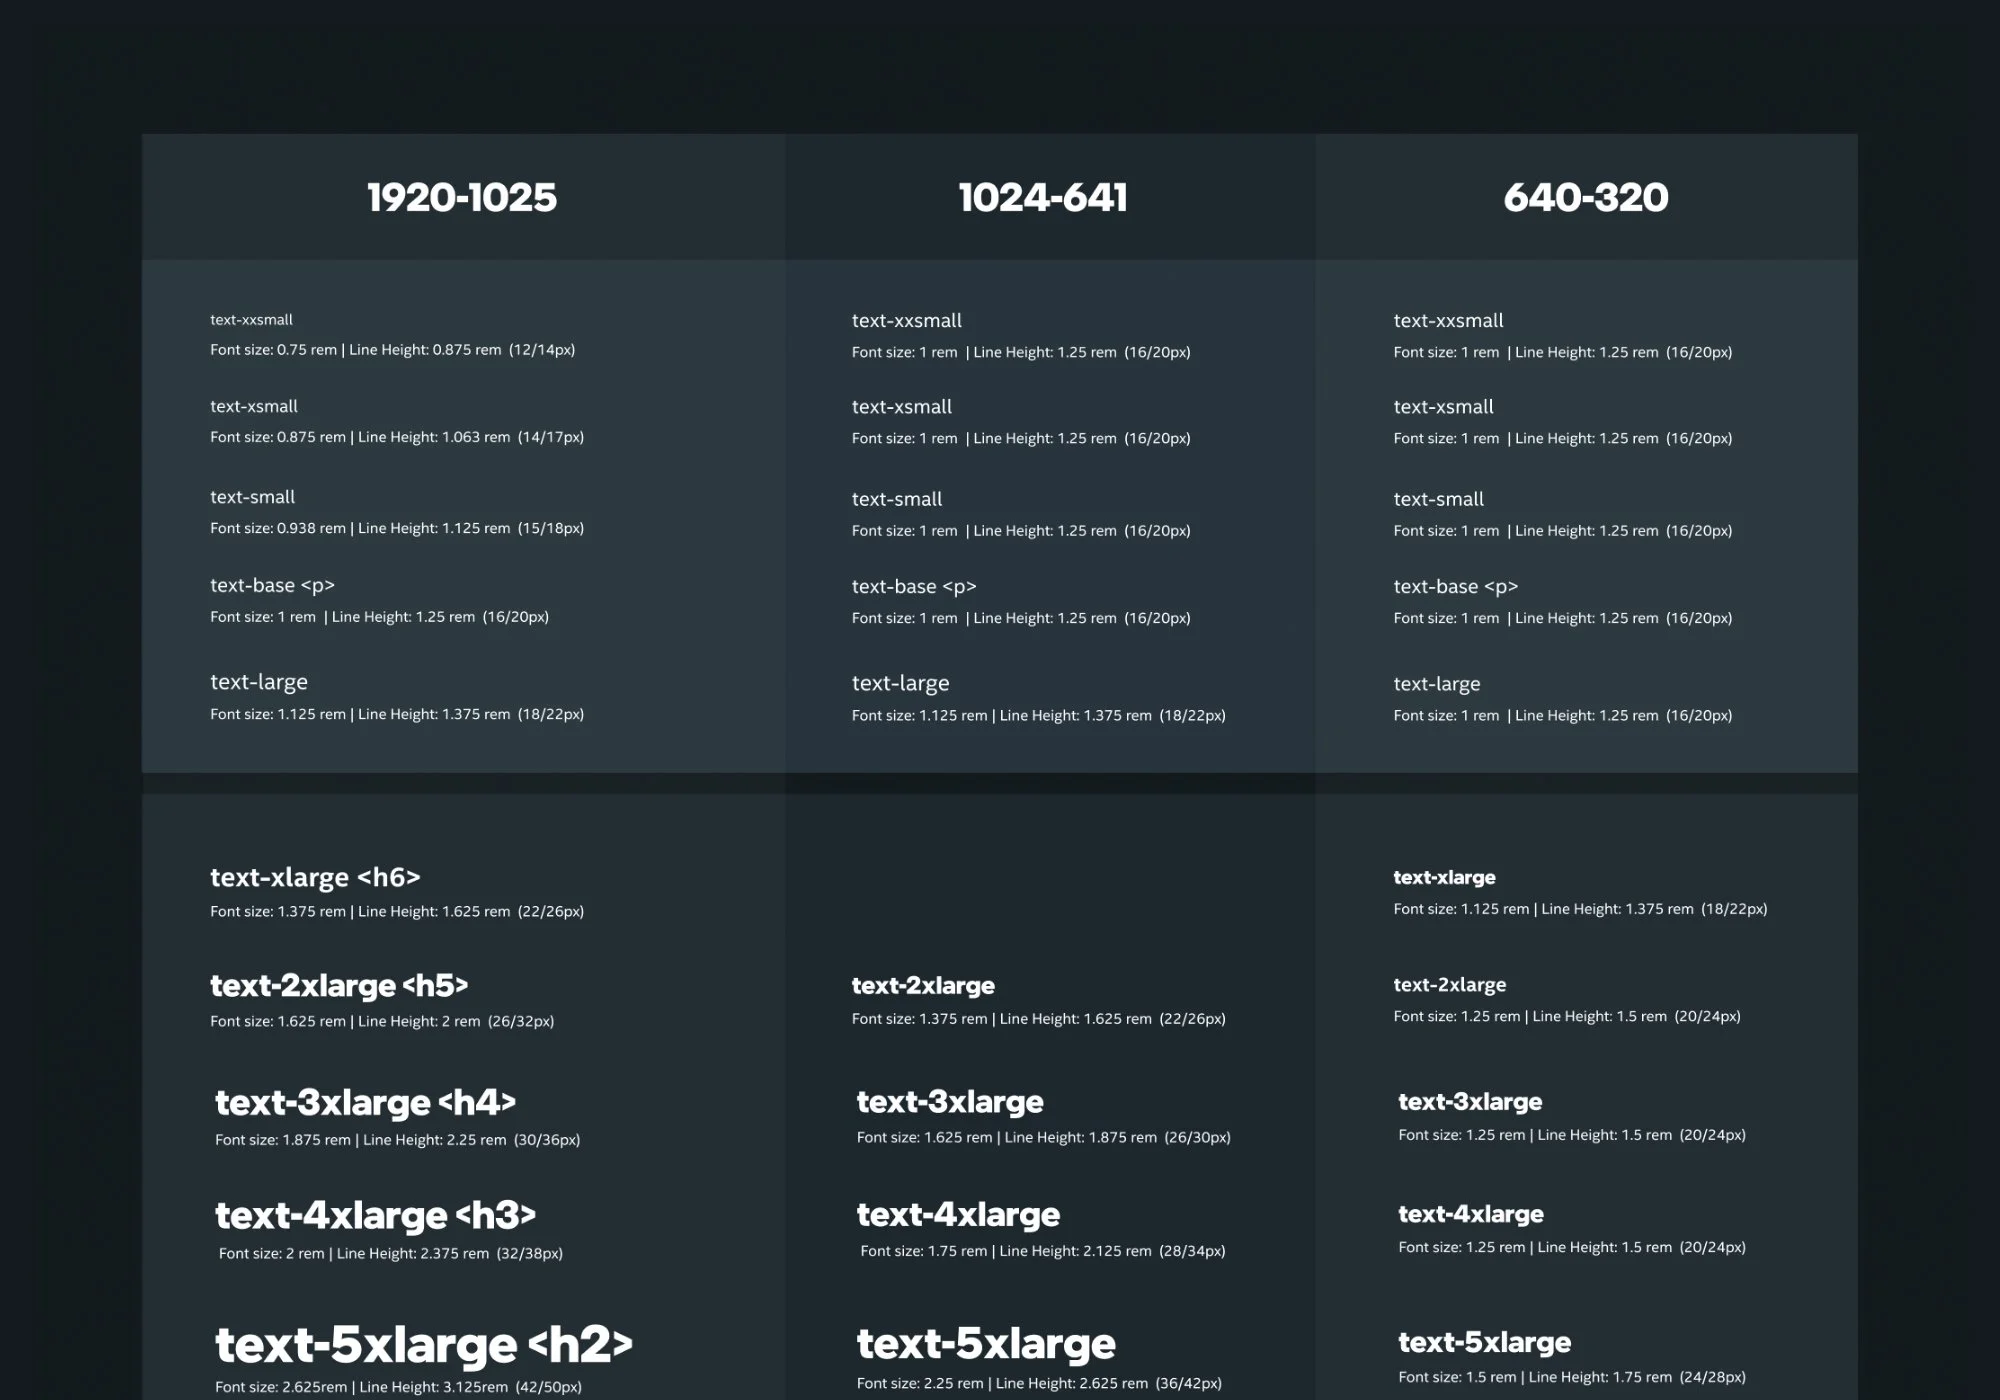Select "text-3xlarge" label in the 1024-641 column
This screenshot has height=1400, width=2000.
[950, 1102]
